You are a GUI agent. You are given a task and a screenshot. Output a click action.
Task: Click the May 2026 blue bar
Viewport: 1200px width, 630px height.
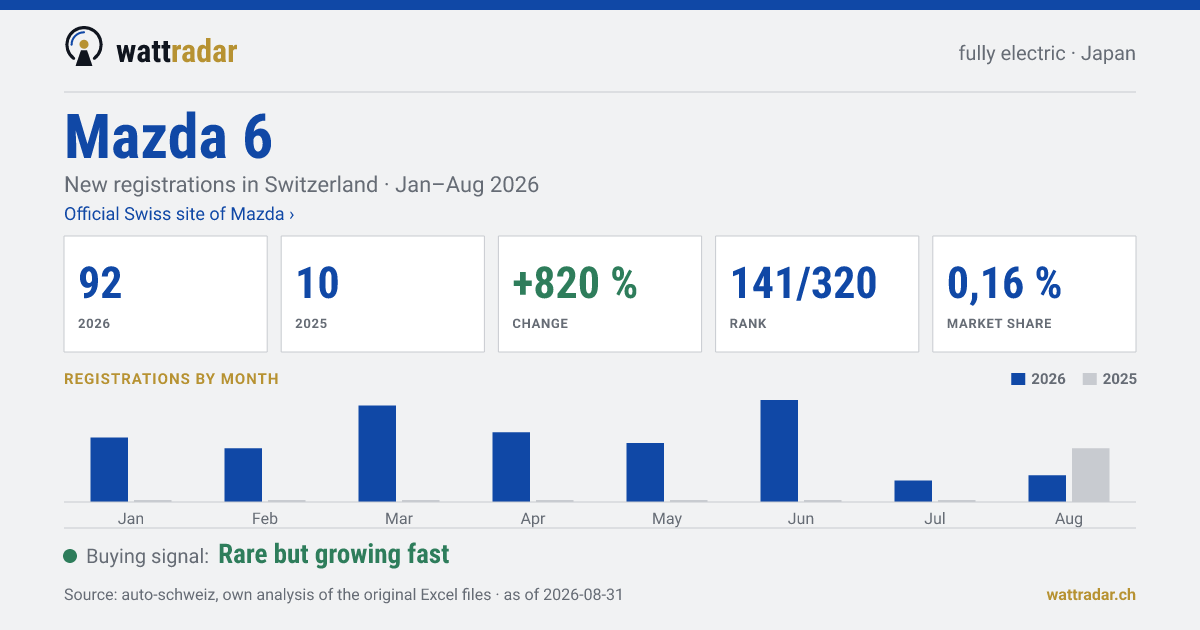coord(645,472)
